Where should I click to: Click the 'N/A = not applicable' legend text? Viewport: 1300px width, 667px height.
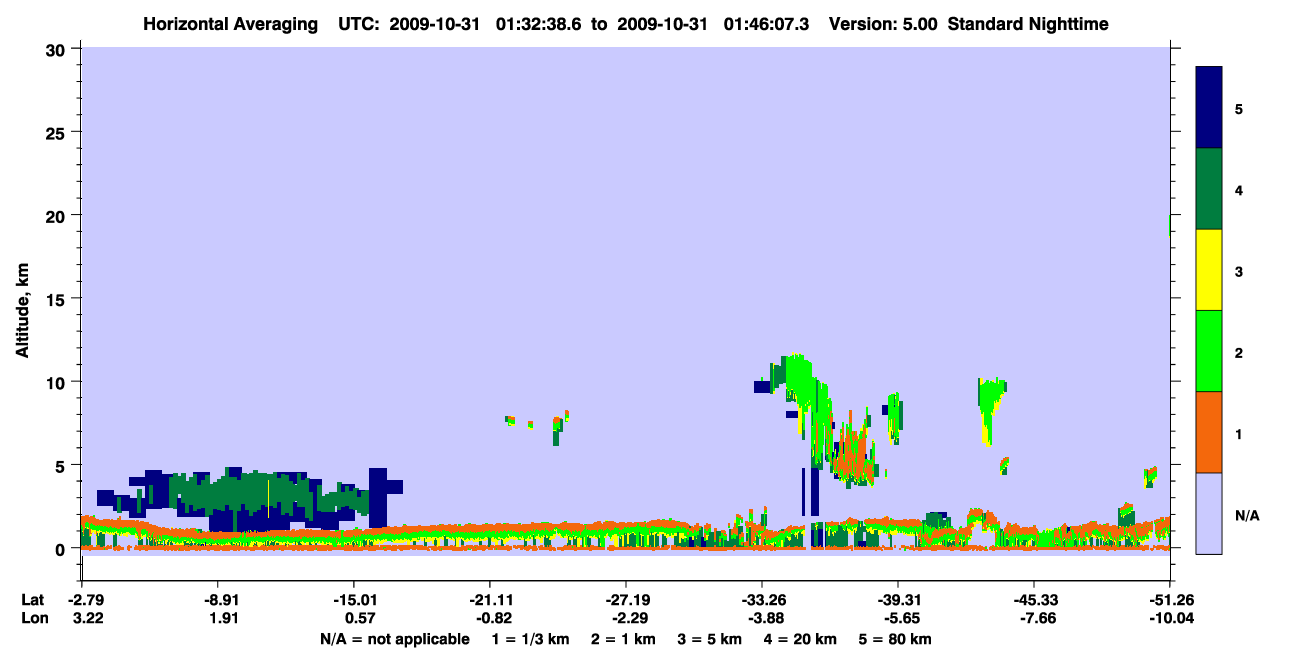click(394, 639)
